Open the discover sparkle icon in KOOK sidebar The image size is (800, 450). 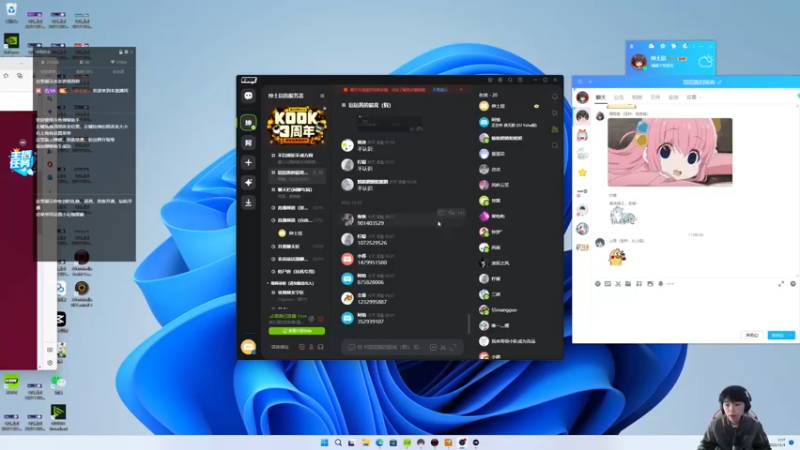click(248, 182)
